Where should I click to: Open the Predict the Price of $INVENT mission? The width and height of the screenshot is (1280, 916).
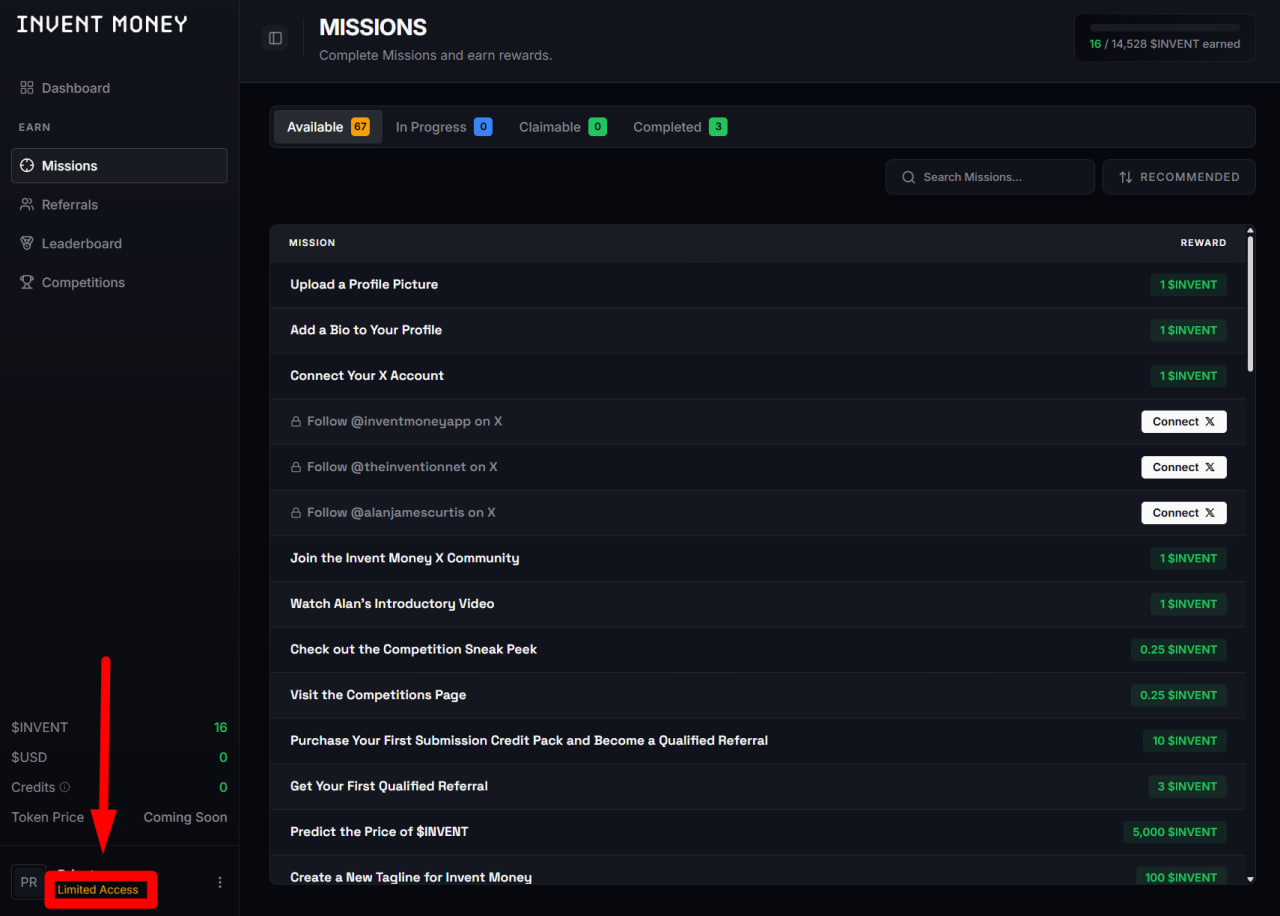coord(379,832)
